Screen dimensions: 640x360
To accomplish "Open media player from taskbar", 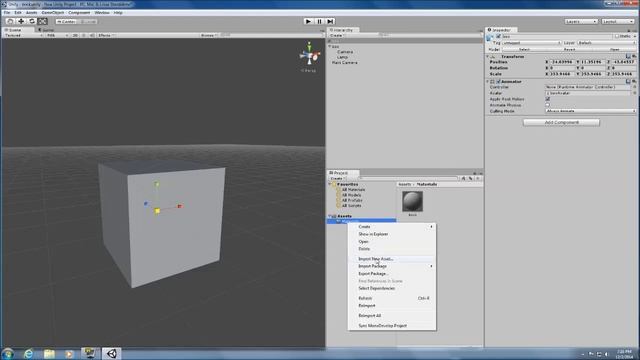I will click(69, 353).
